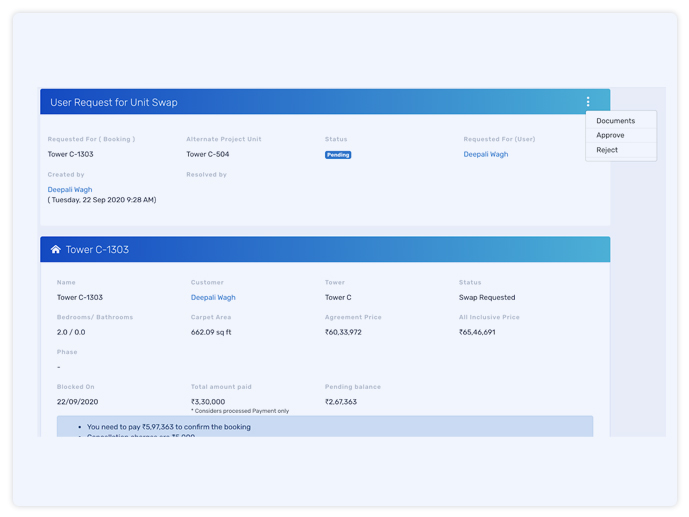Click the ₹60,33,972 agreement price
689x517 pixels.
[343, 332]
